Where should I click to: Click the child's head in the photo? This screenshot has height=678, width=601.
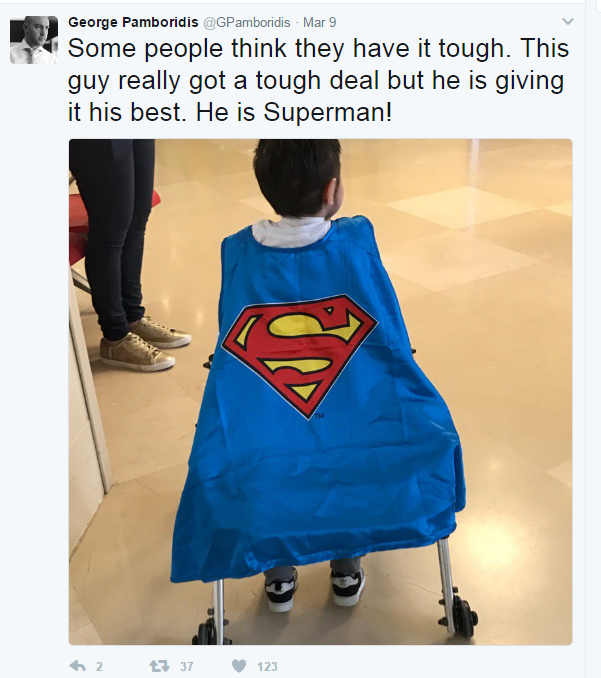298,177
